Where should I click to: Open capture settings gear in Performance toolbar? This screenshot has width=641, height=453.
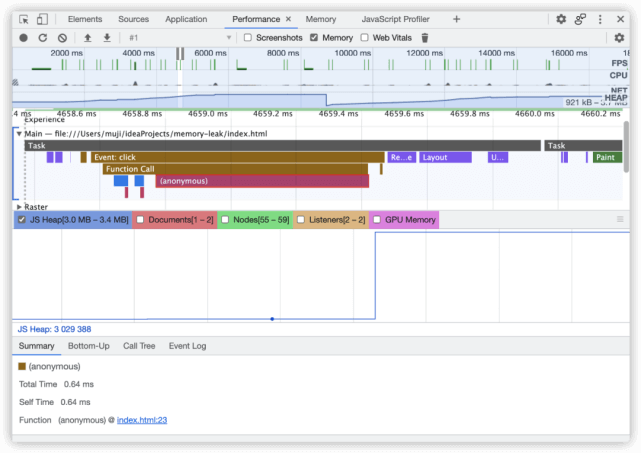(x=619, y=38)
